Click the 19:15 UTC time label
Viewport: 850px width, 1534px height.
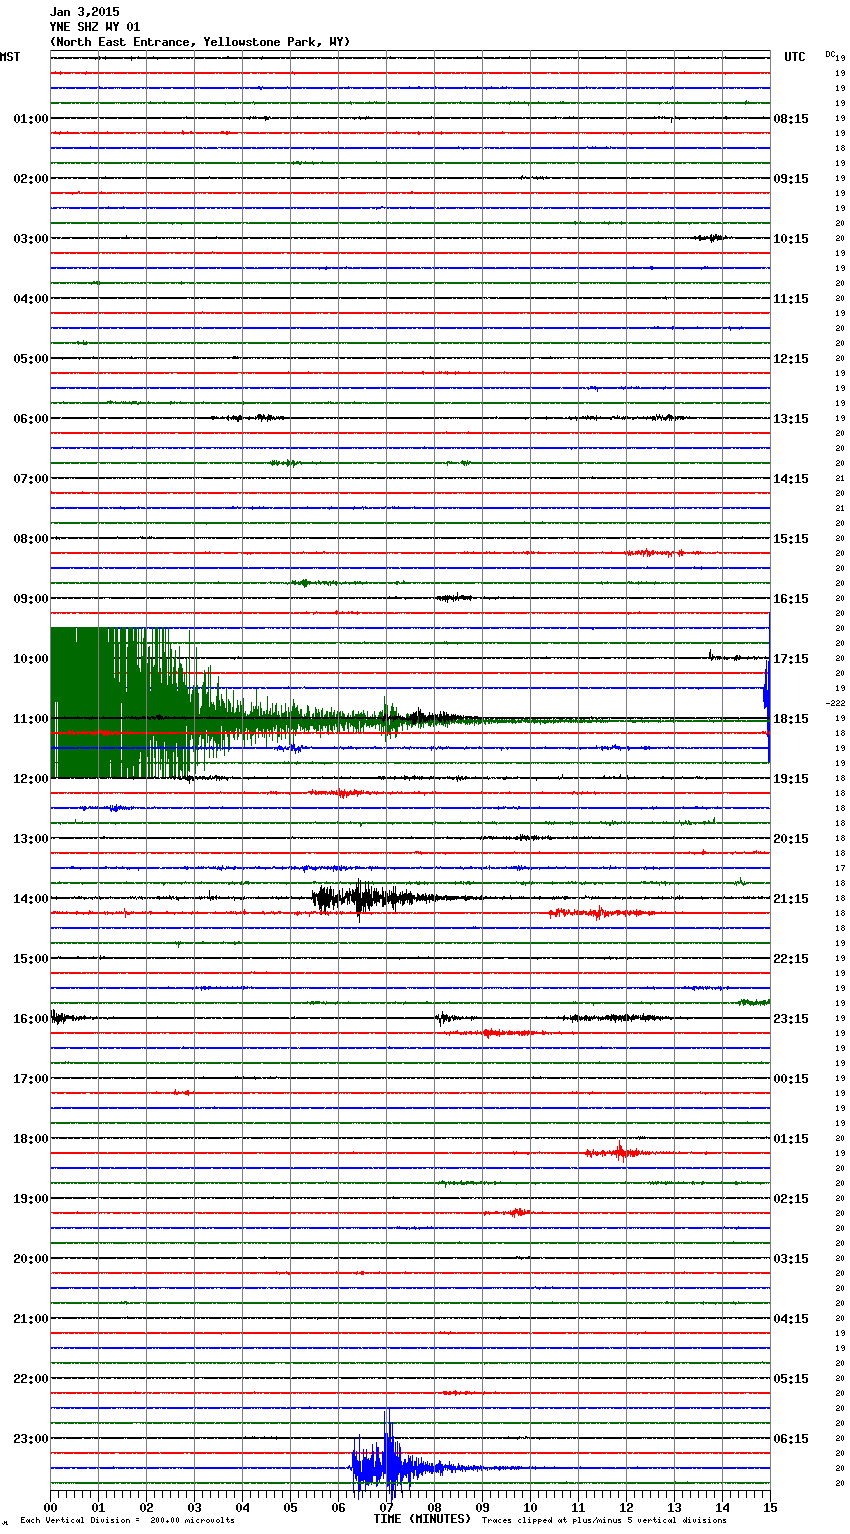click(791, 779)
